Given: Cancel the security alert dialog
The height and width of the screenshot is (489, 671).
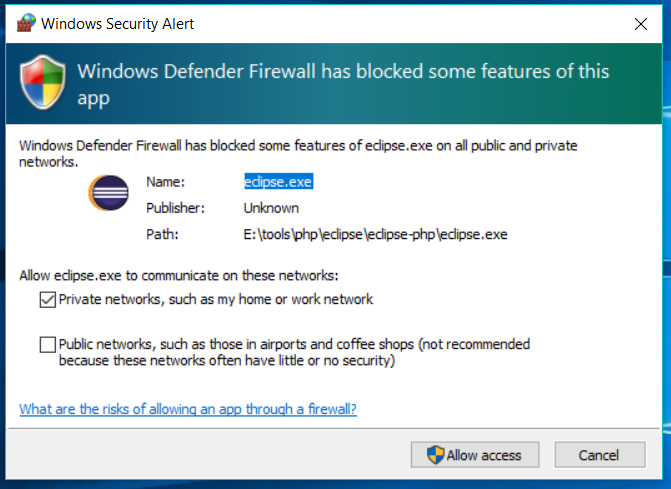Looking at the screenshot, I should coord(600,455).
